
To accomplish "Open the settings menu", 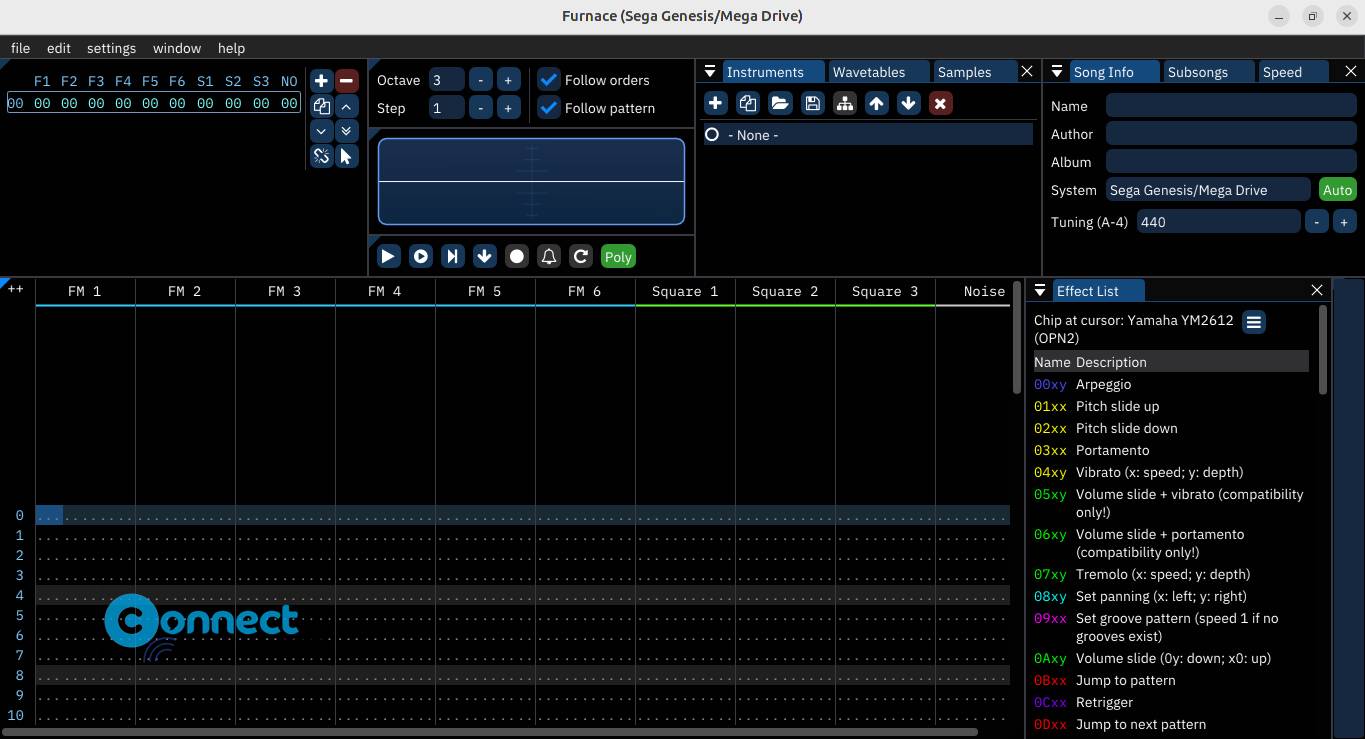I will click(111, 48).
